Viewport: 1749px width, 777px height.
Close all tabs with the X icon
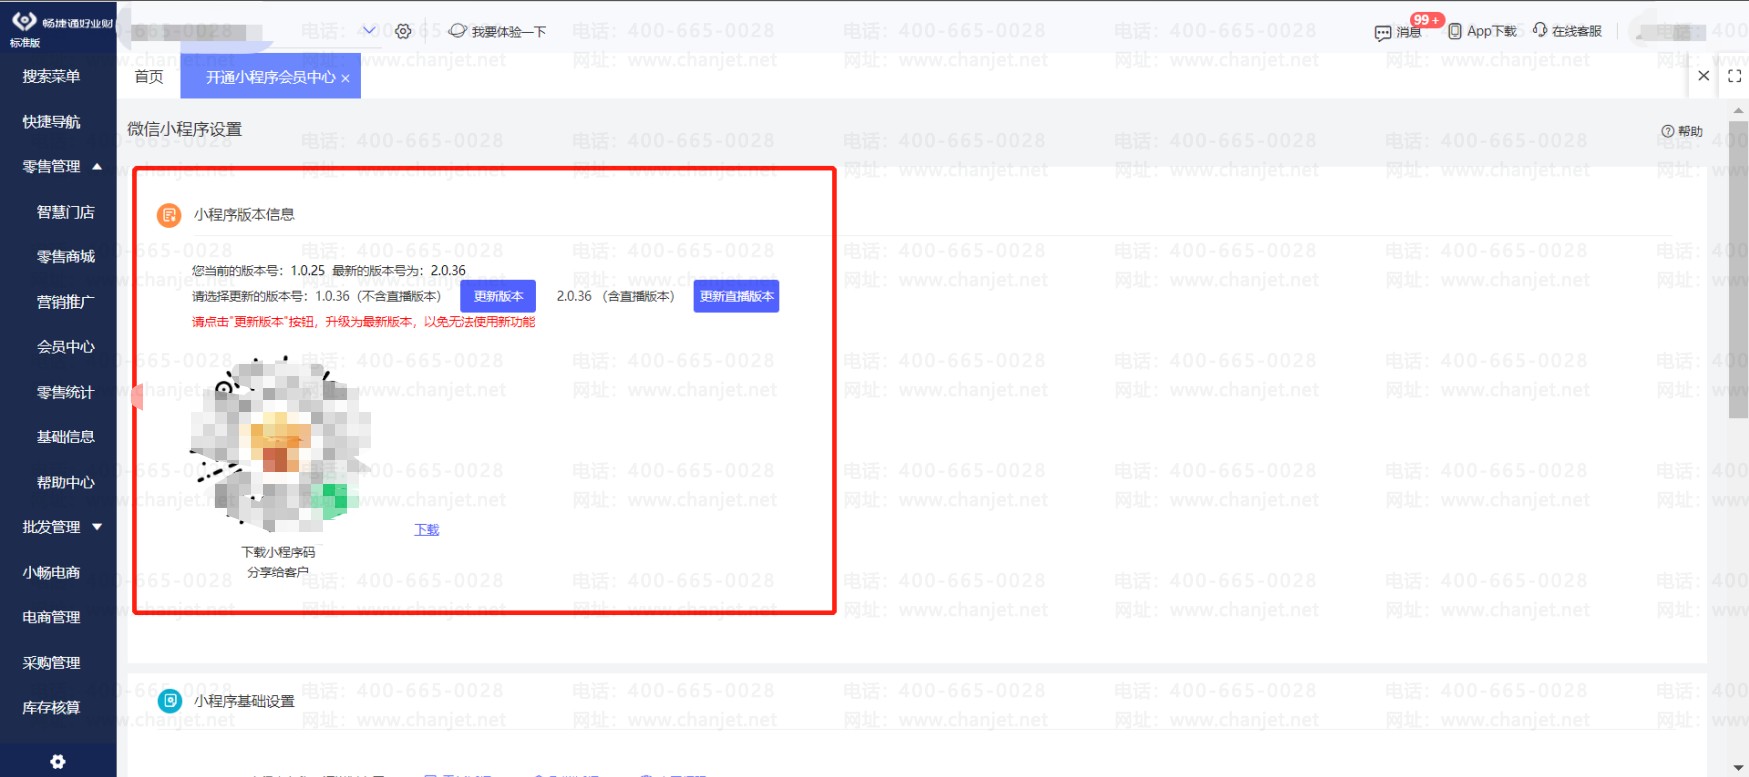(x=1704, y=76)
